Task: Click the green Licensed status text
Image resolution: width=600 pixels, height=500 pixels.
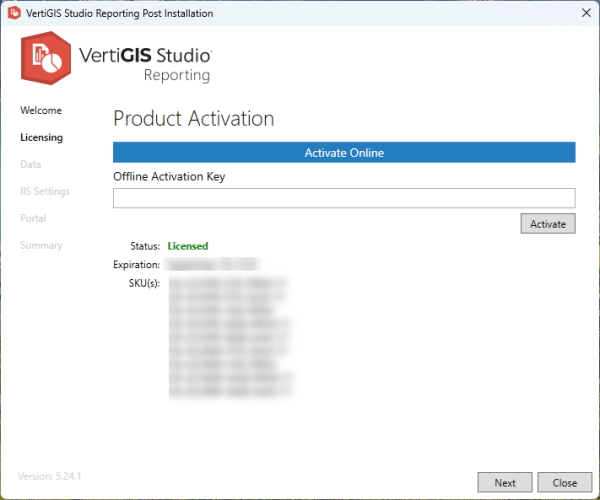Action: coord(188,245)
